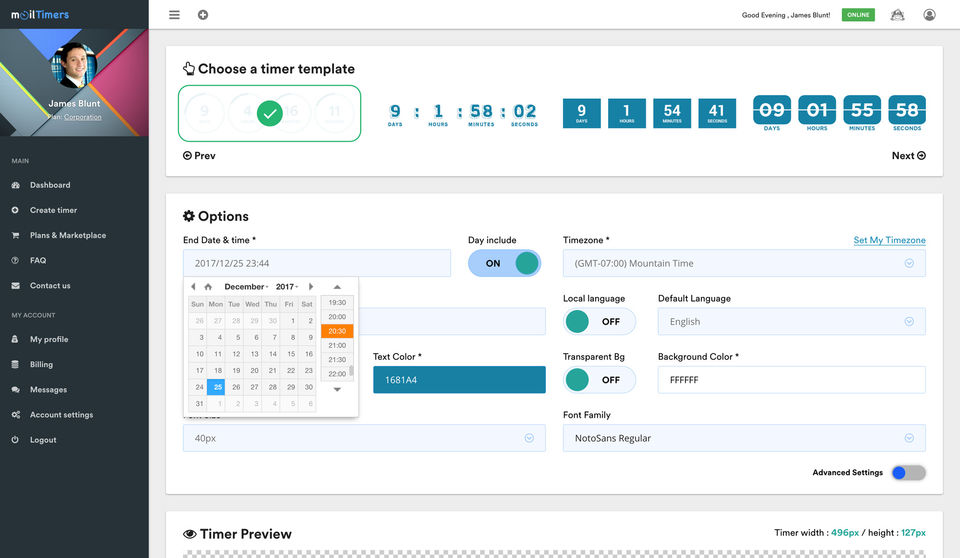Open Billing in the sidebar
This screenshot has width=960, height=558.
click(41, 364)
